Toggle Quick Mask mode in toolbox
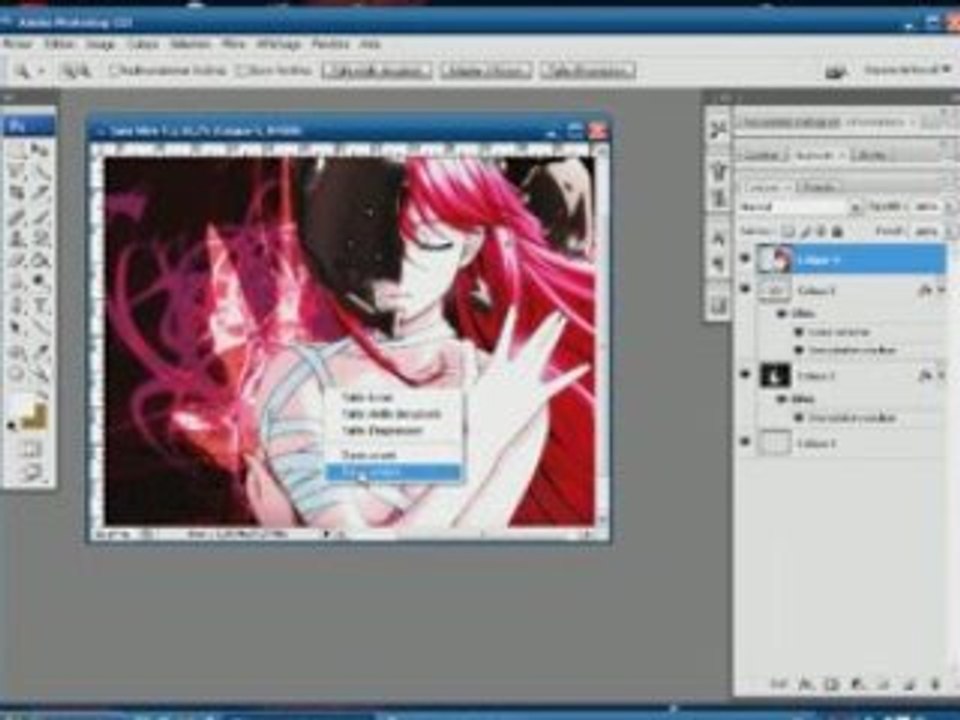 29,450
